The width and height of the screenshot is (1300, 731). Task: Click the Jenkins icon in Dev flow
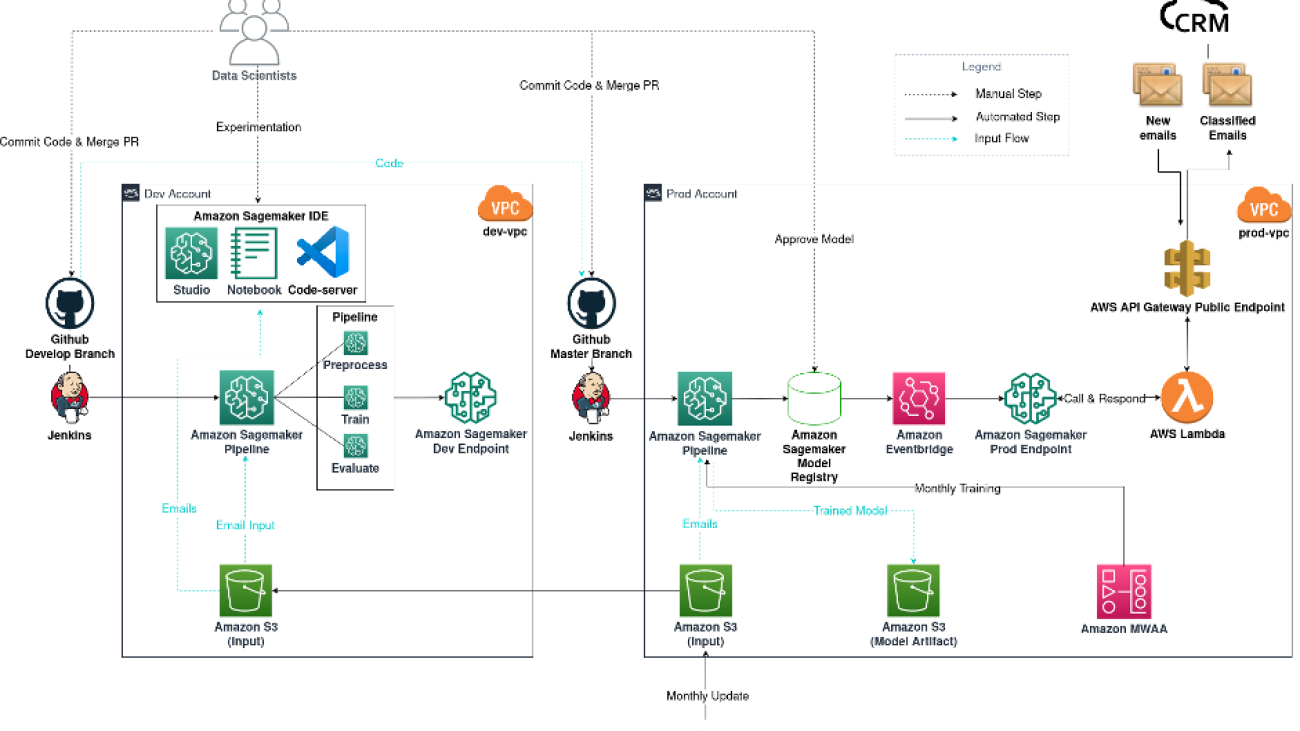click(70, 397)
